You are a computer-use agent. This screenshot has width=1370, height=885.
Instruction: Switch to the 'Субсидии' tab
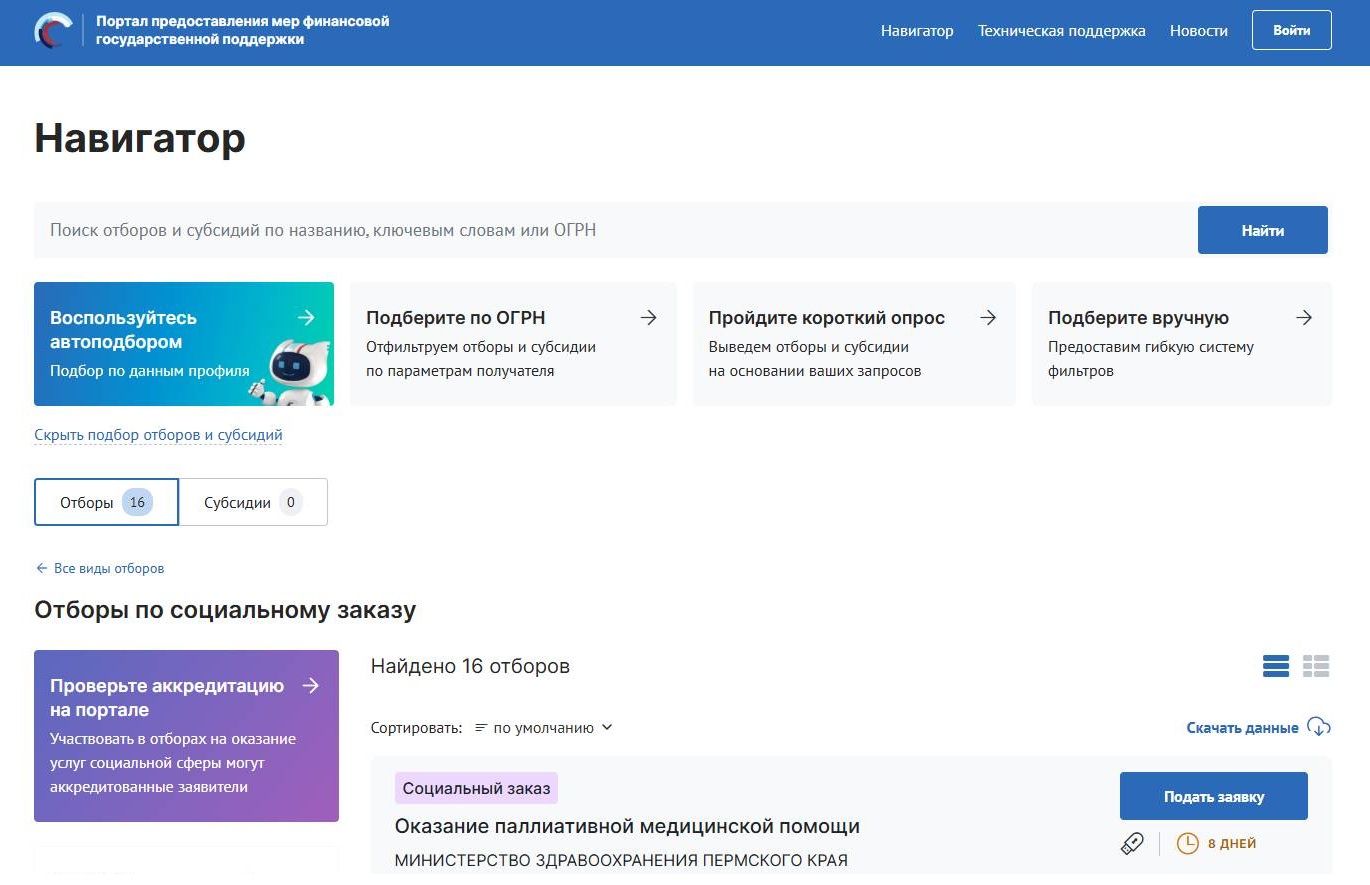pyautogui.click(x=253, y=502)
